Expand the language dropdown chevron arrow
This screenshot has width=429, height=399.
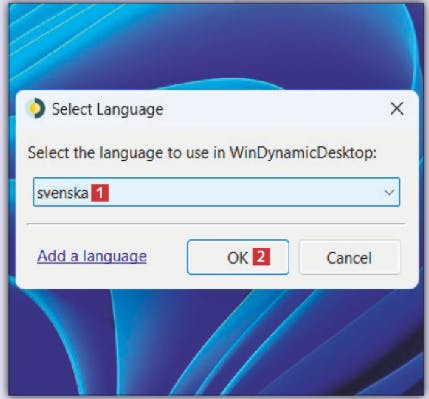[389, 192]
